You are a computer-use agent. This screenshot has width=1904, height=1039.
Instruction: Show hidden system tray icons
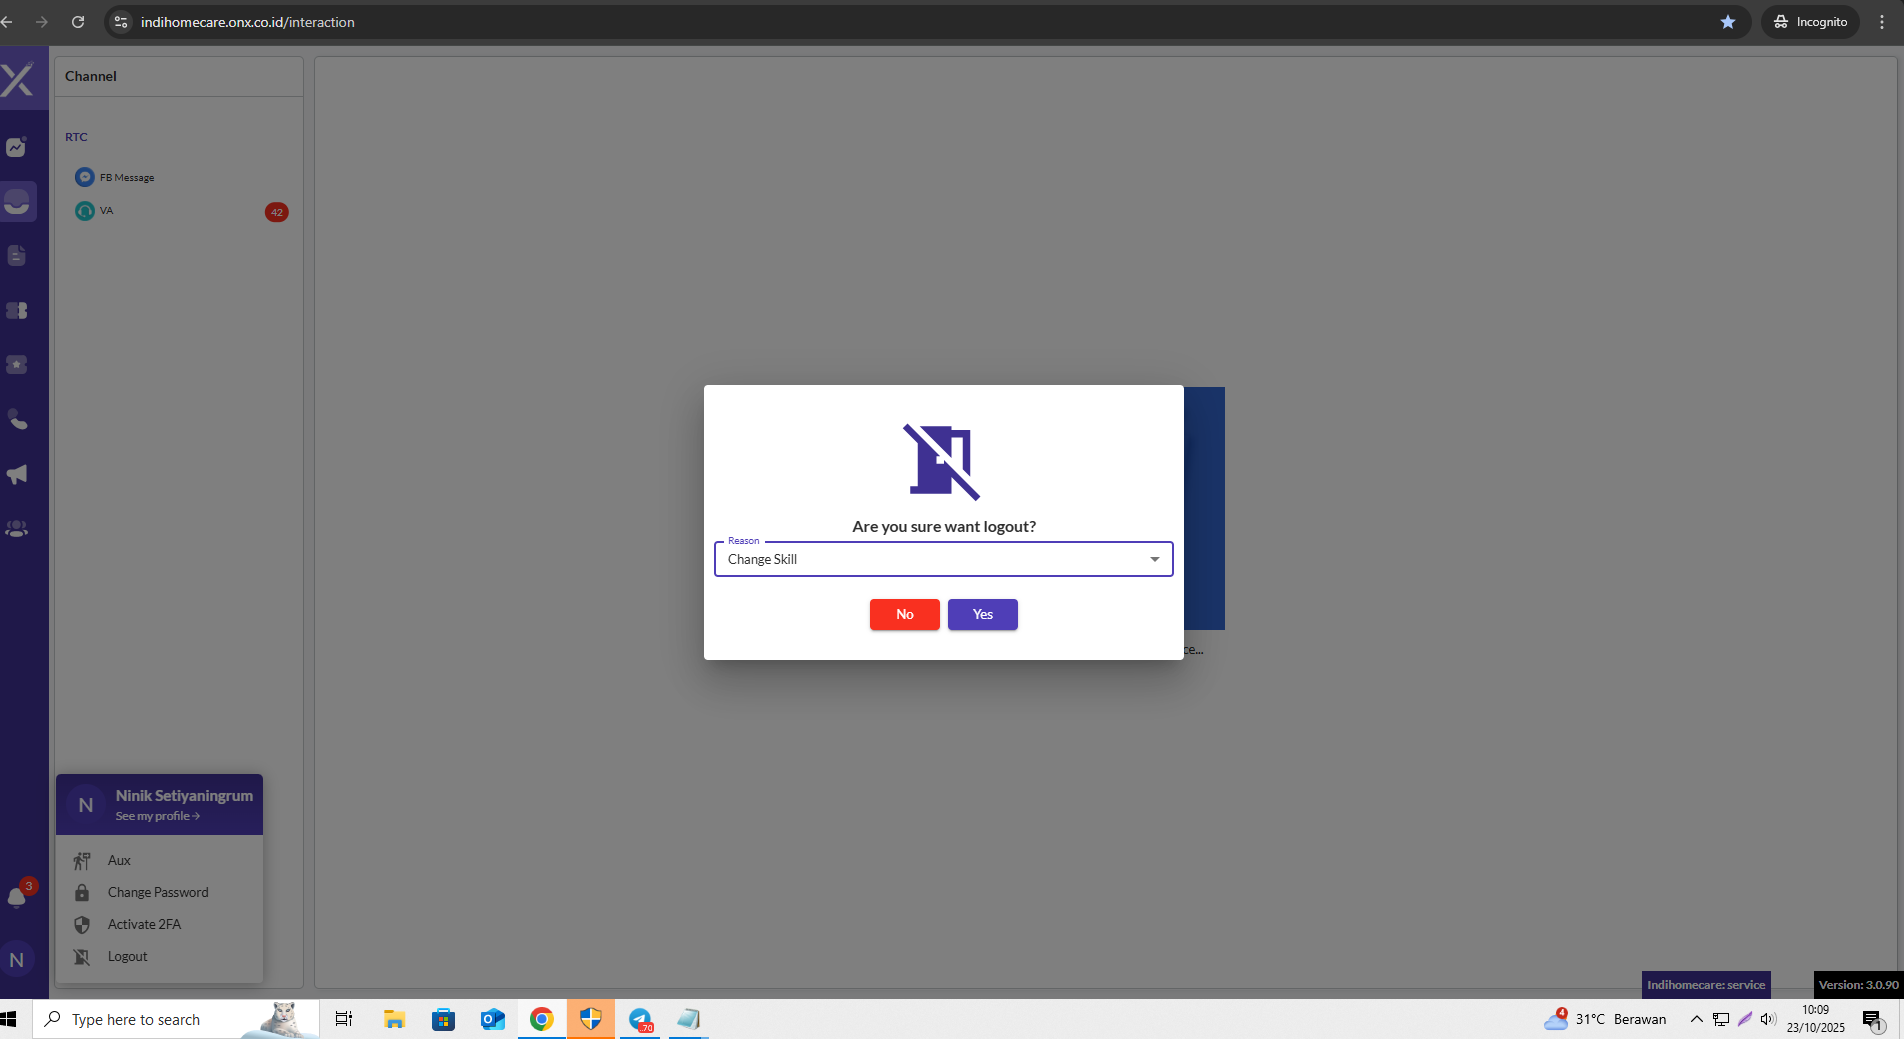(1696, 1019)
